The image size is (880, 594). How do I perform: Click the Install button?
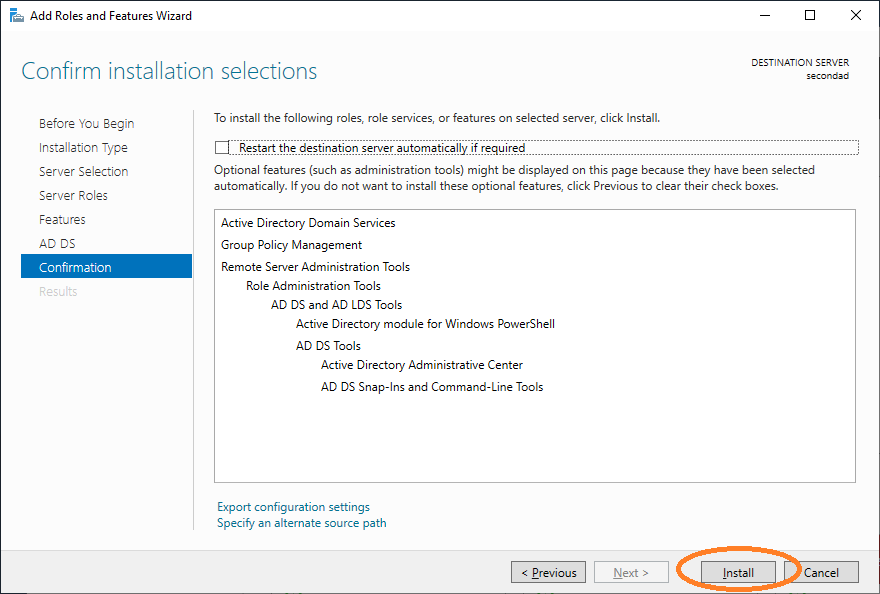tap(738, 573)
